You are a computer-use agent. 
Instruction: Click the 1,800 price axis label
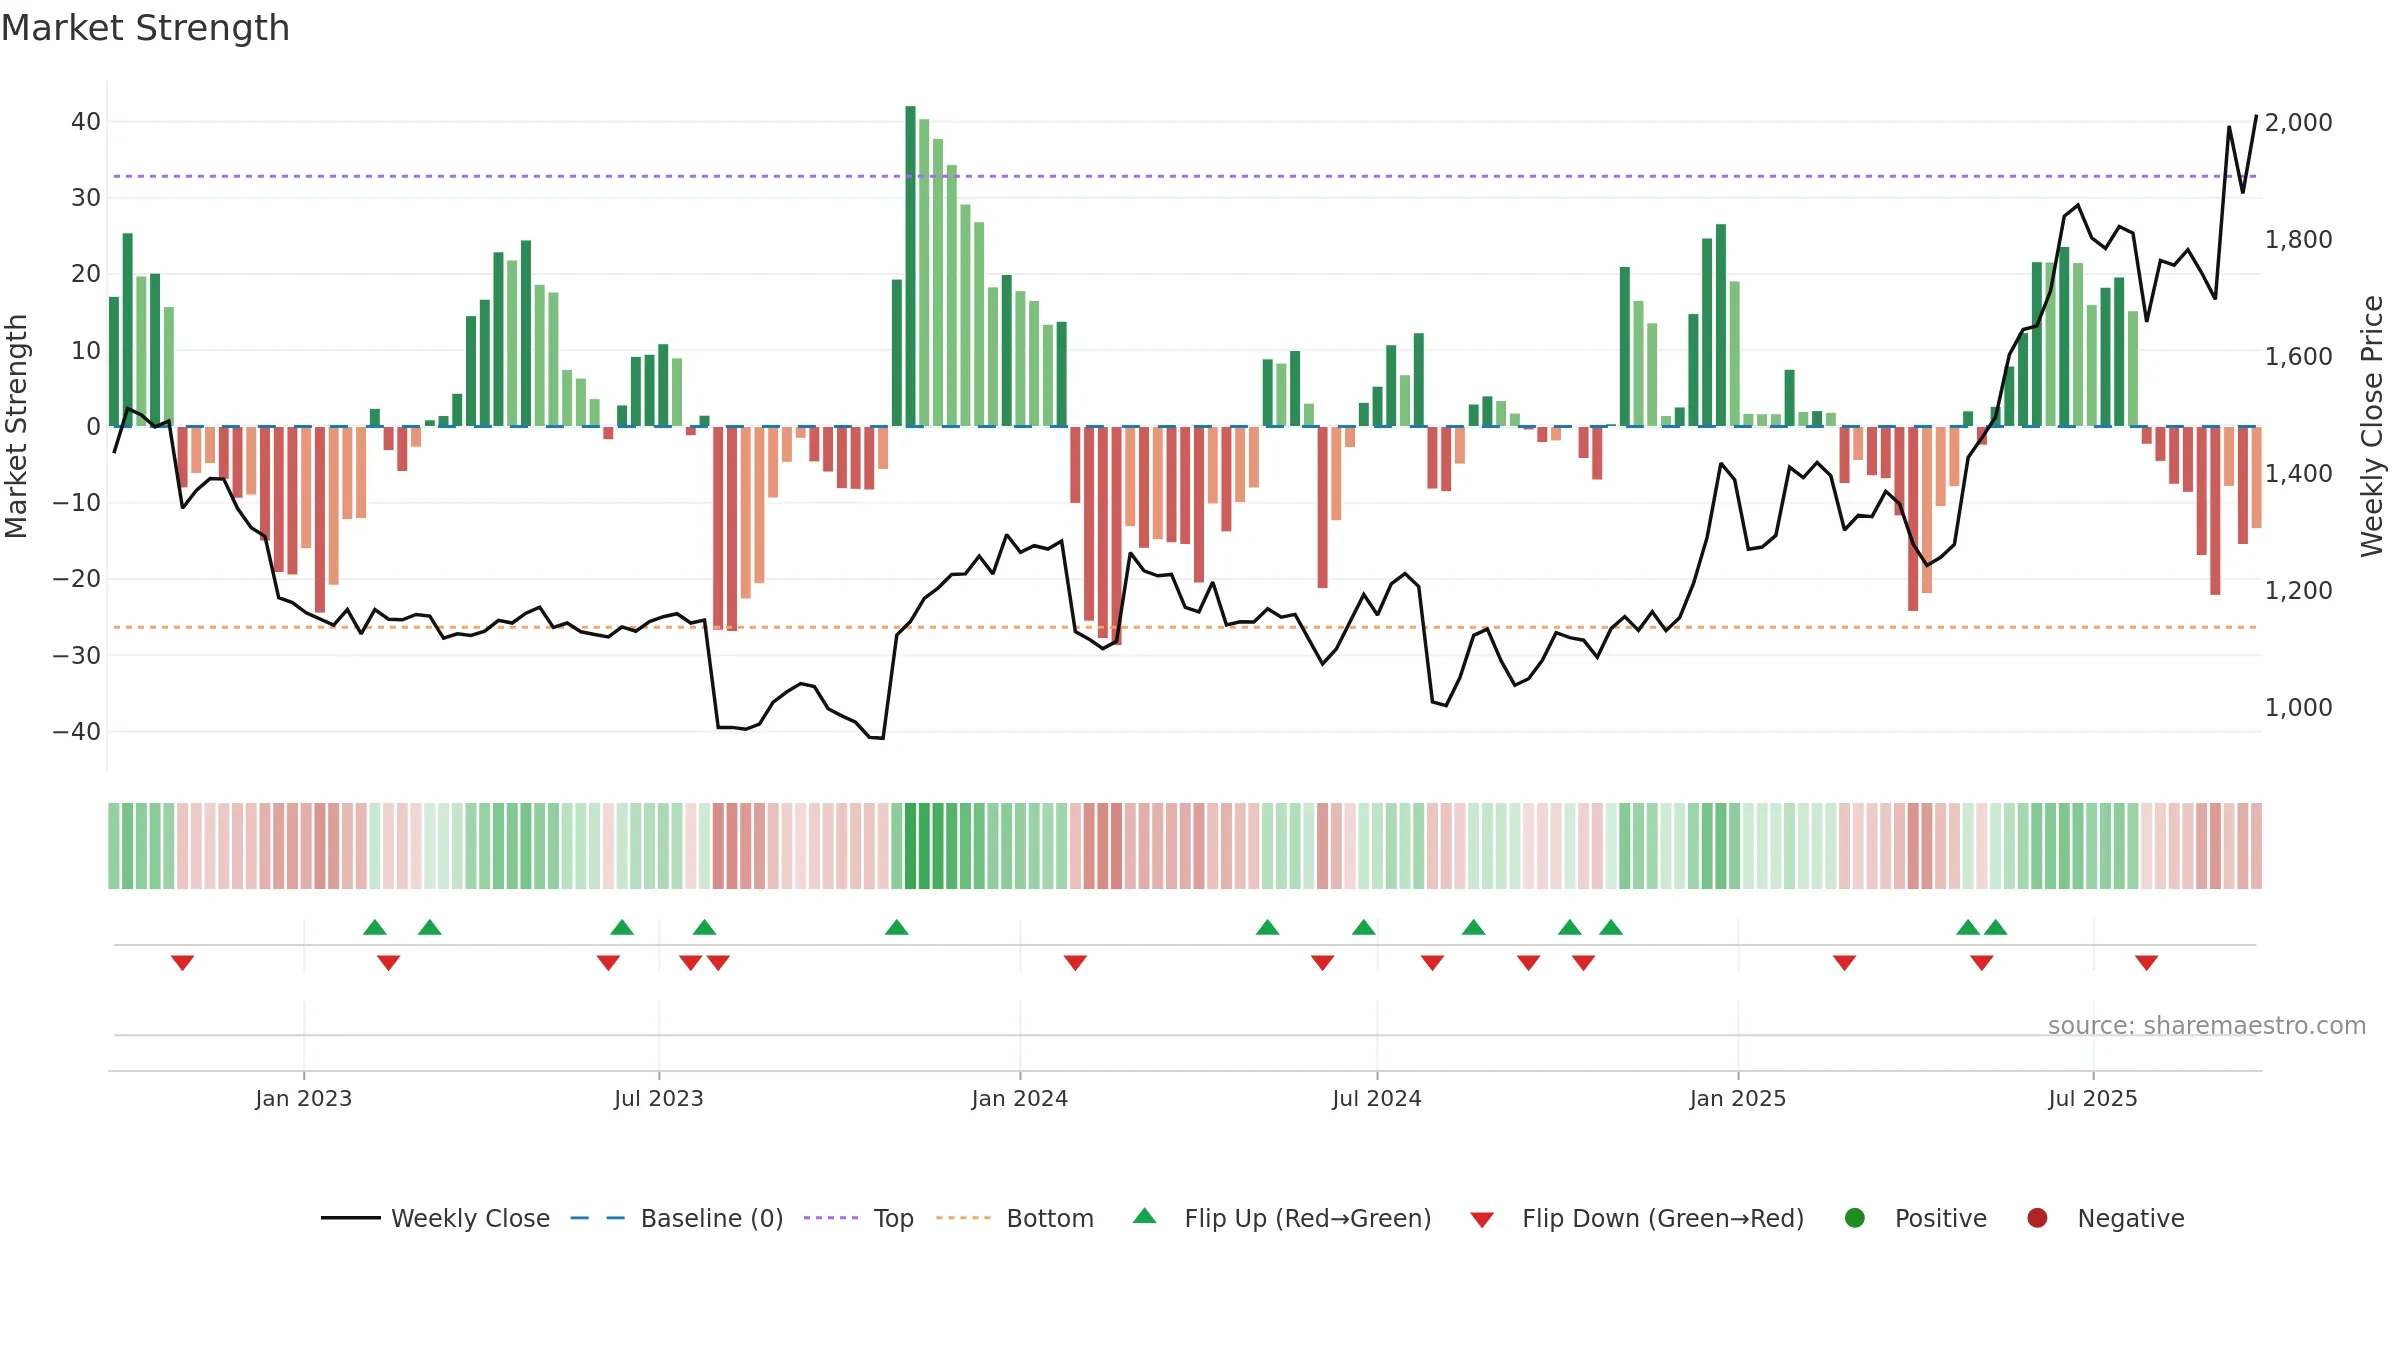pos(2299,240)
